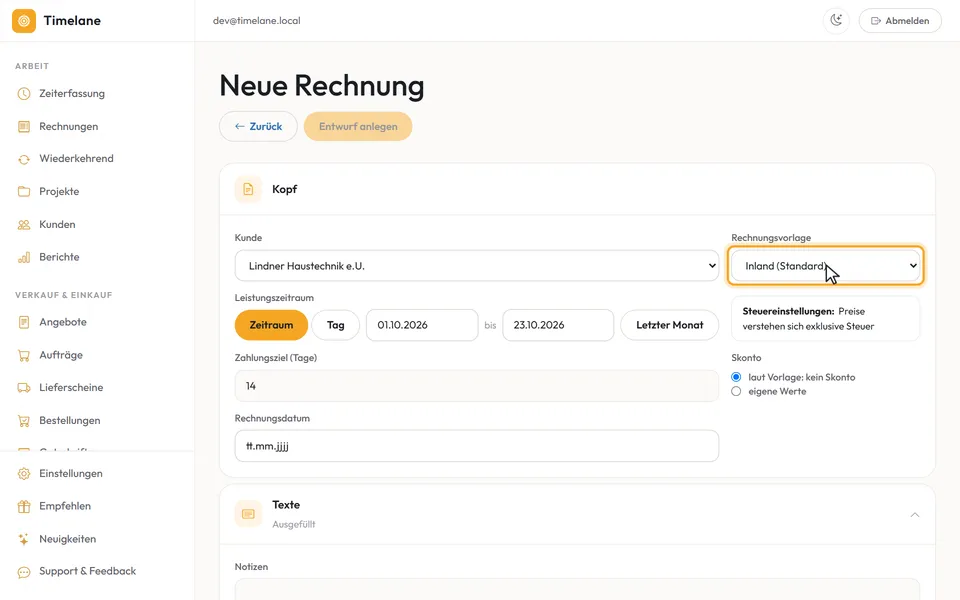This screenshot has width=960, height=600.
Task: Click Entwurf anlegen button
Action: [358, 127]
